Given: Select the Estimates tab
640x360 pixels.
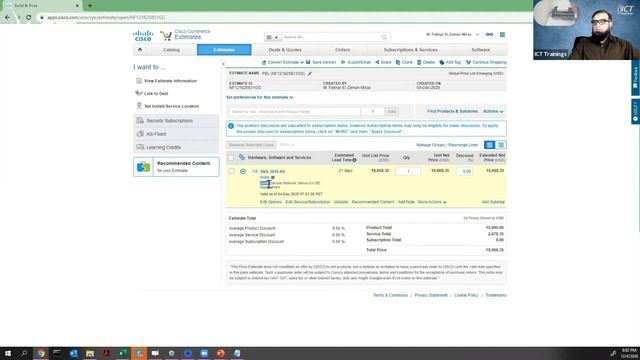Looking at the screenshot, I should pyautogui.click(x=224, y=50).
